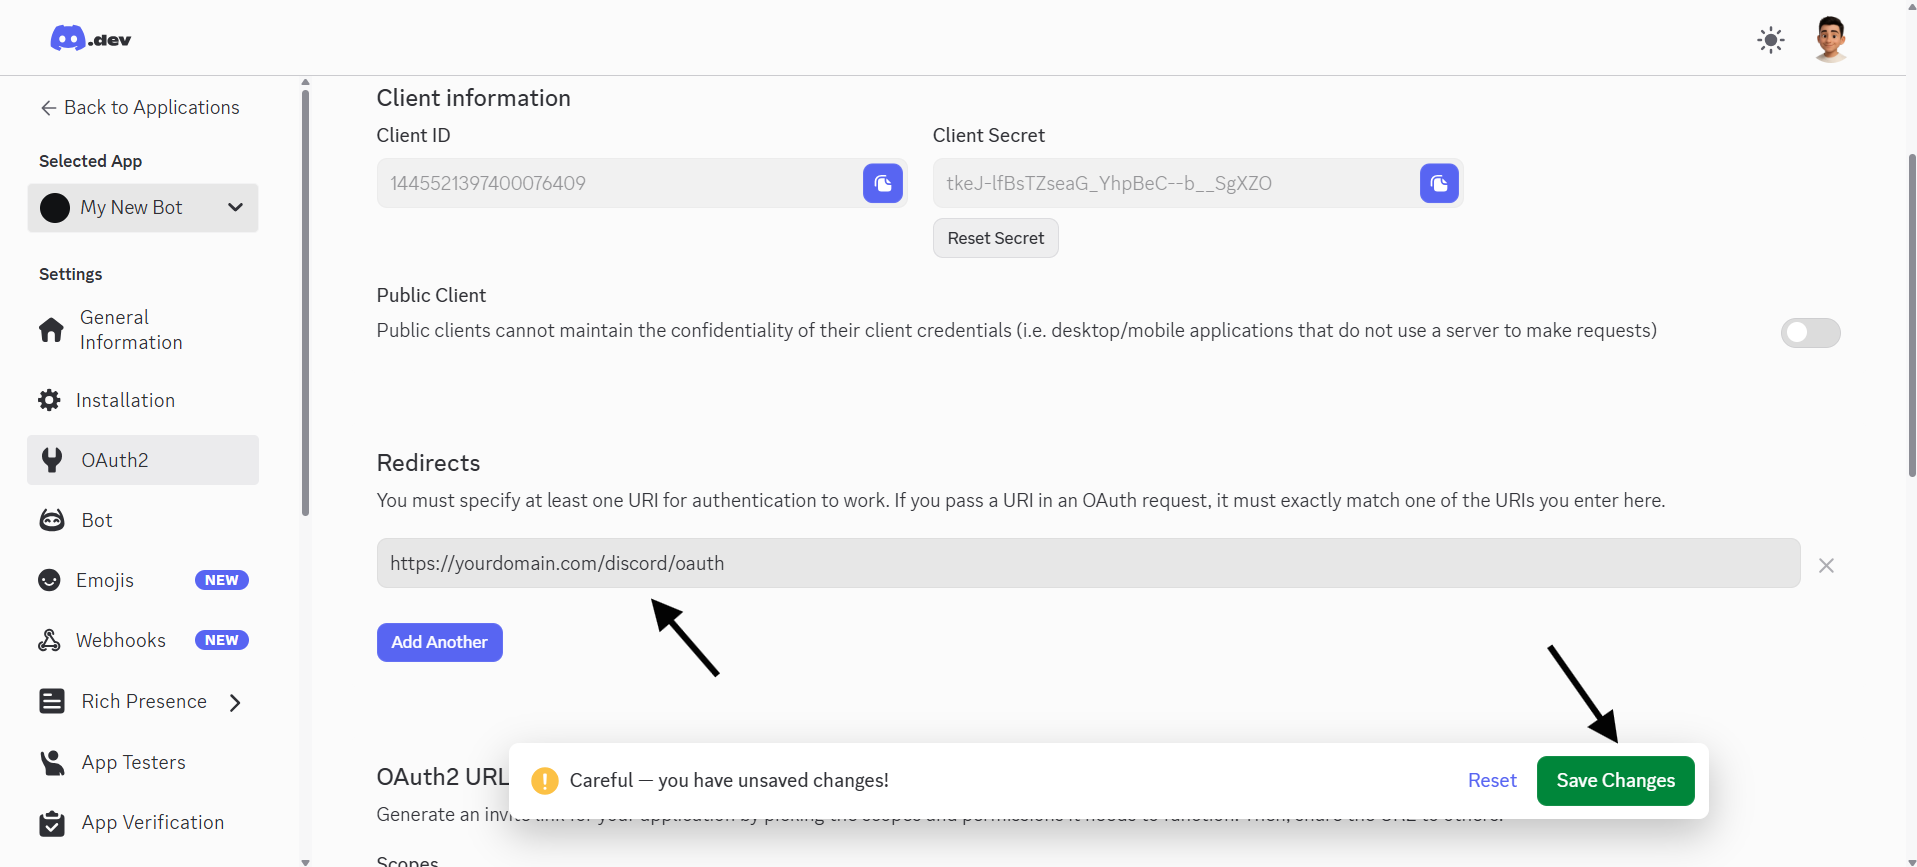The width and height of the screenshot is (1917, 867).
Task: Click the Rich Presence document icon
Action: point(52,701)
